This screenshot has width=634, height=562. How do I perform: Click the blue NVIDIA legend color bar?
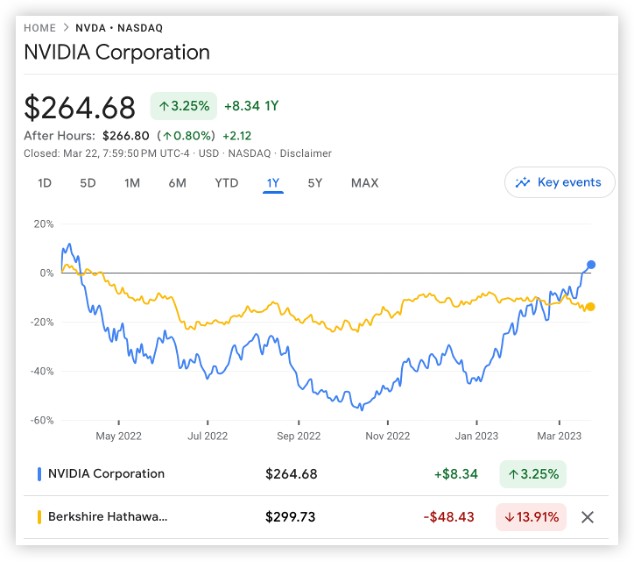(x=39, y=474)
